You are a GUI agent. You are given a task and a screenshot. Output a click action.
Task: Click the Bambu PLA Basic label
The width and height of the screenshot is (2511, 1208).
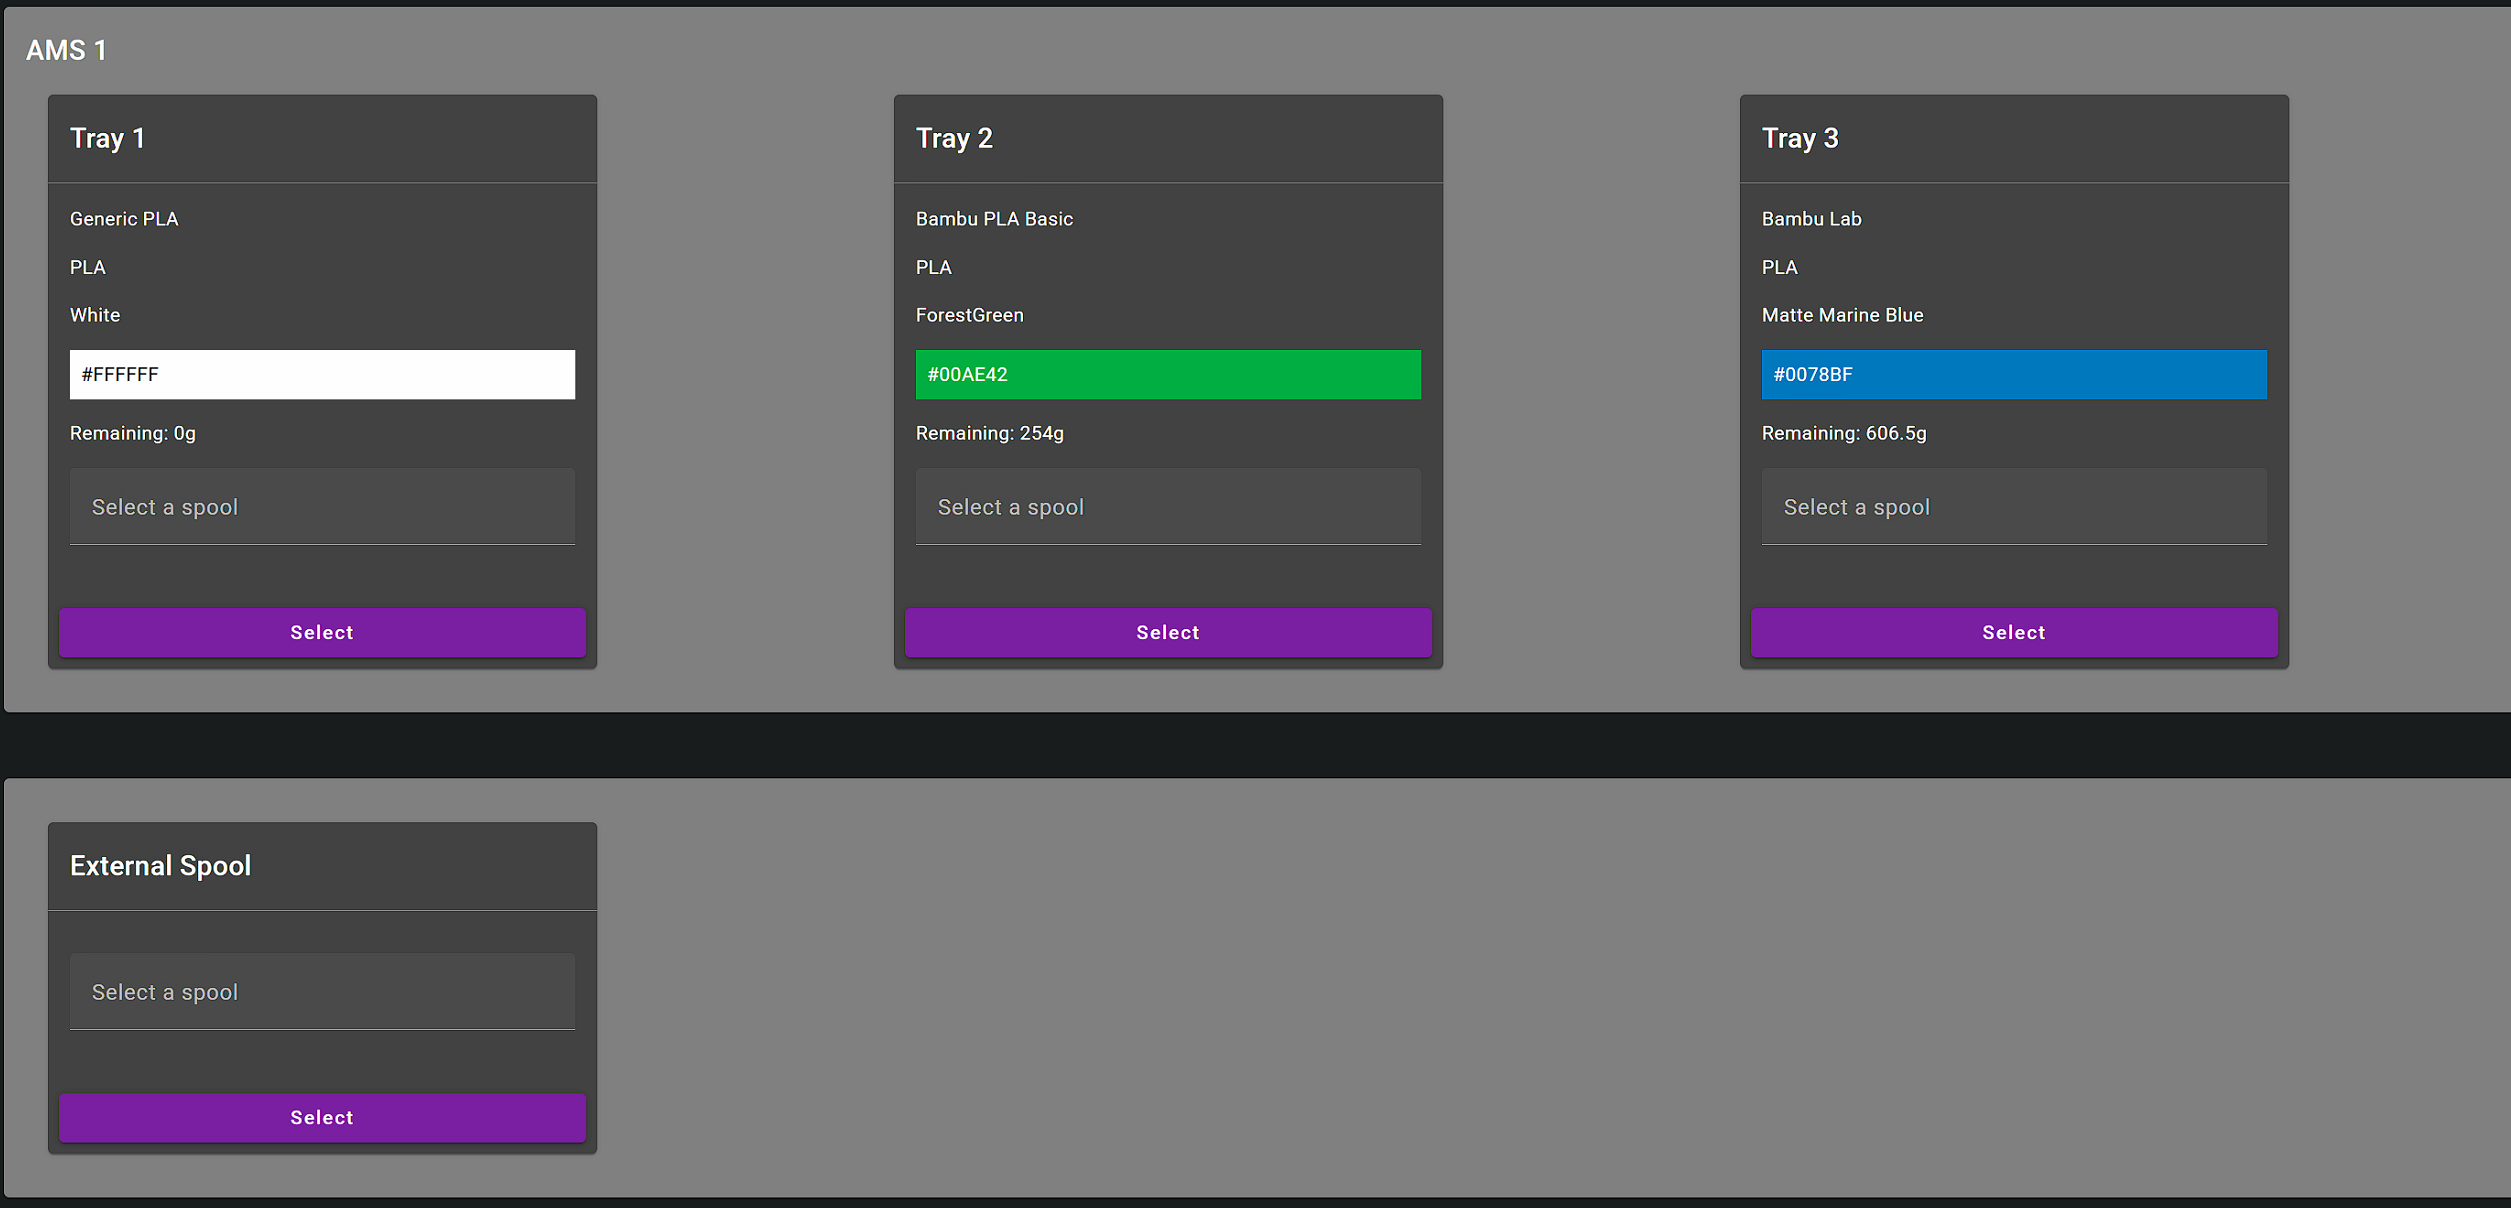pos(993,219)
